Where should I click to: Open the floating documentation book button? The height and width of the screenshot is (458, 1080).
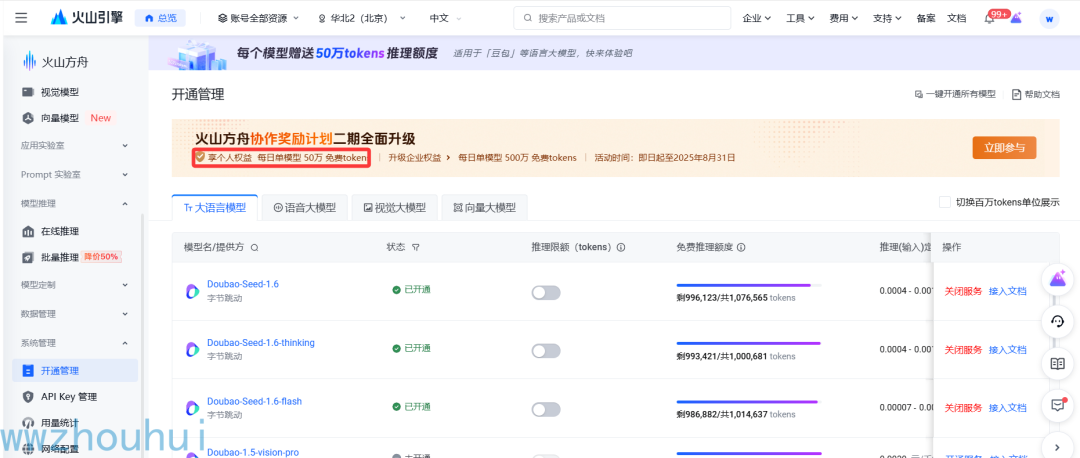(1058, 364)
